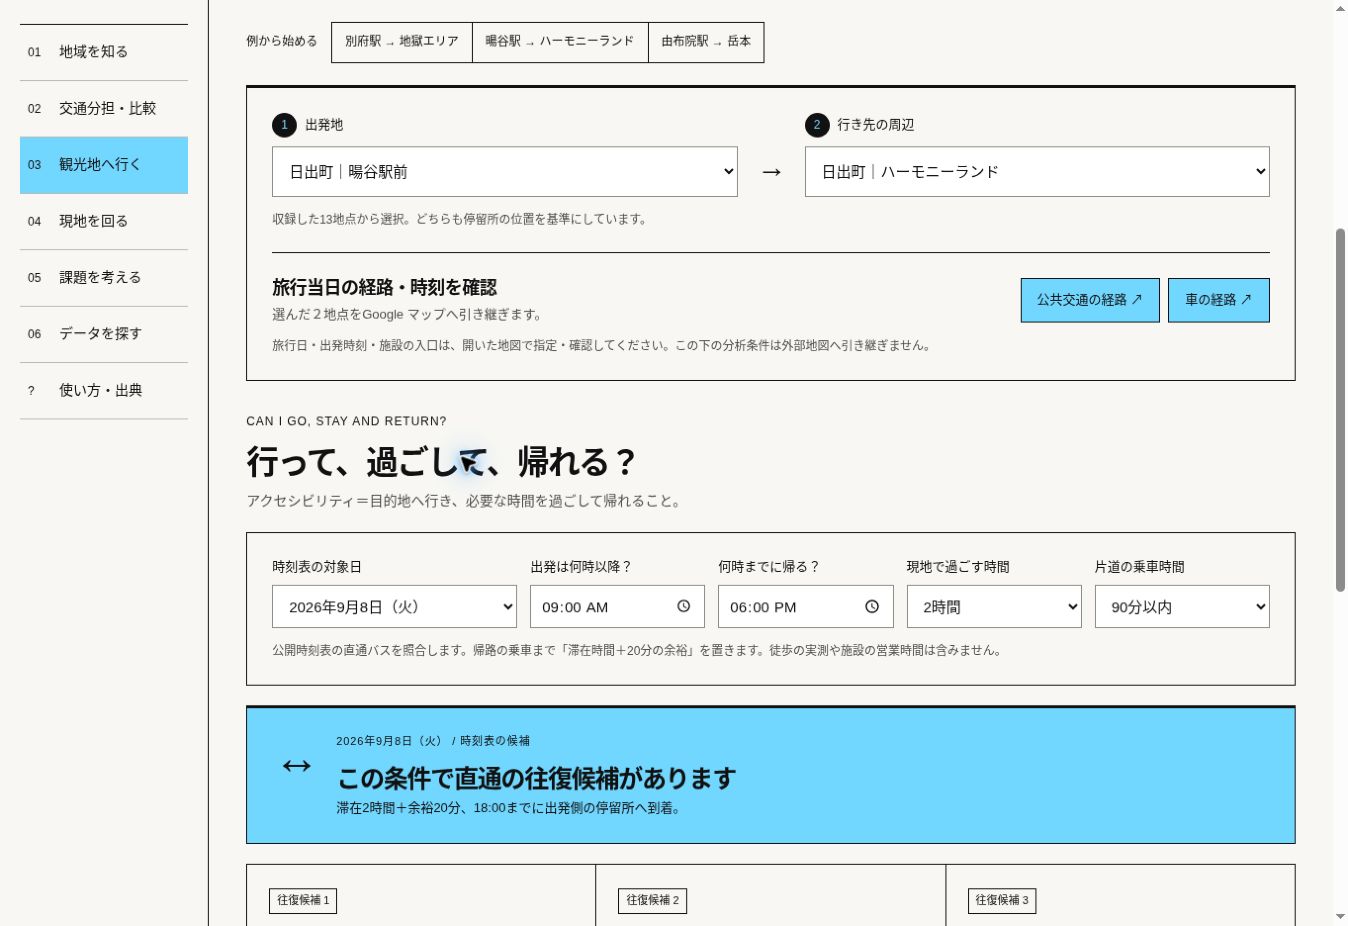Click heading 旅行当日の経路・時刻を確認
Viewport: 1348px width, 926px height.
384,288
